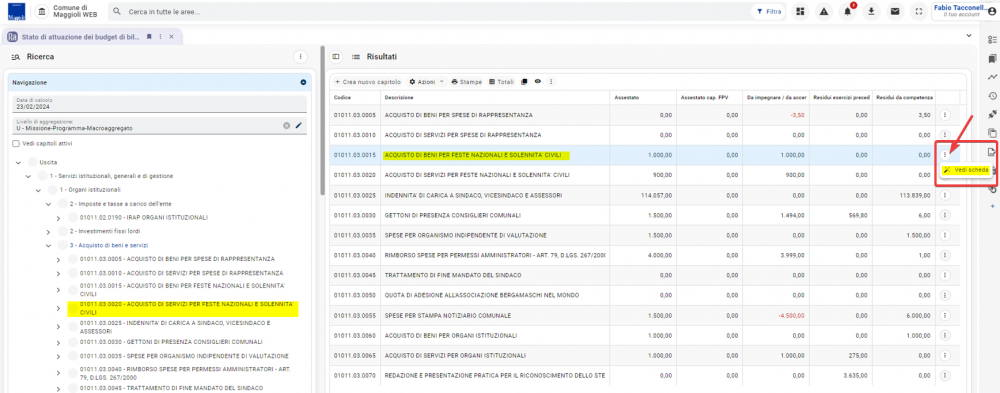The width and height of the screenshot is (1000, 393).
Task: Click the Stampe print button
Action: point(467,82)
